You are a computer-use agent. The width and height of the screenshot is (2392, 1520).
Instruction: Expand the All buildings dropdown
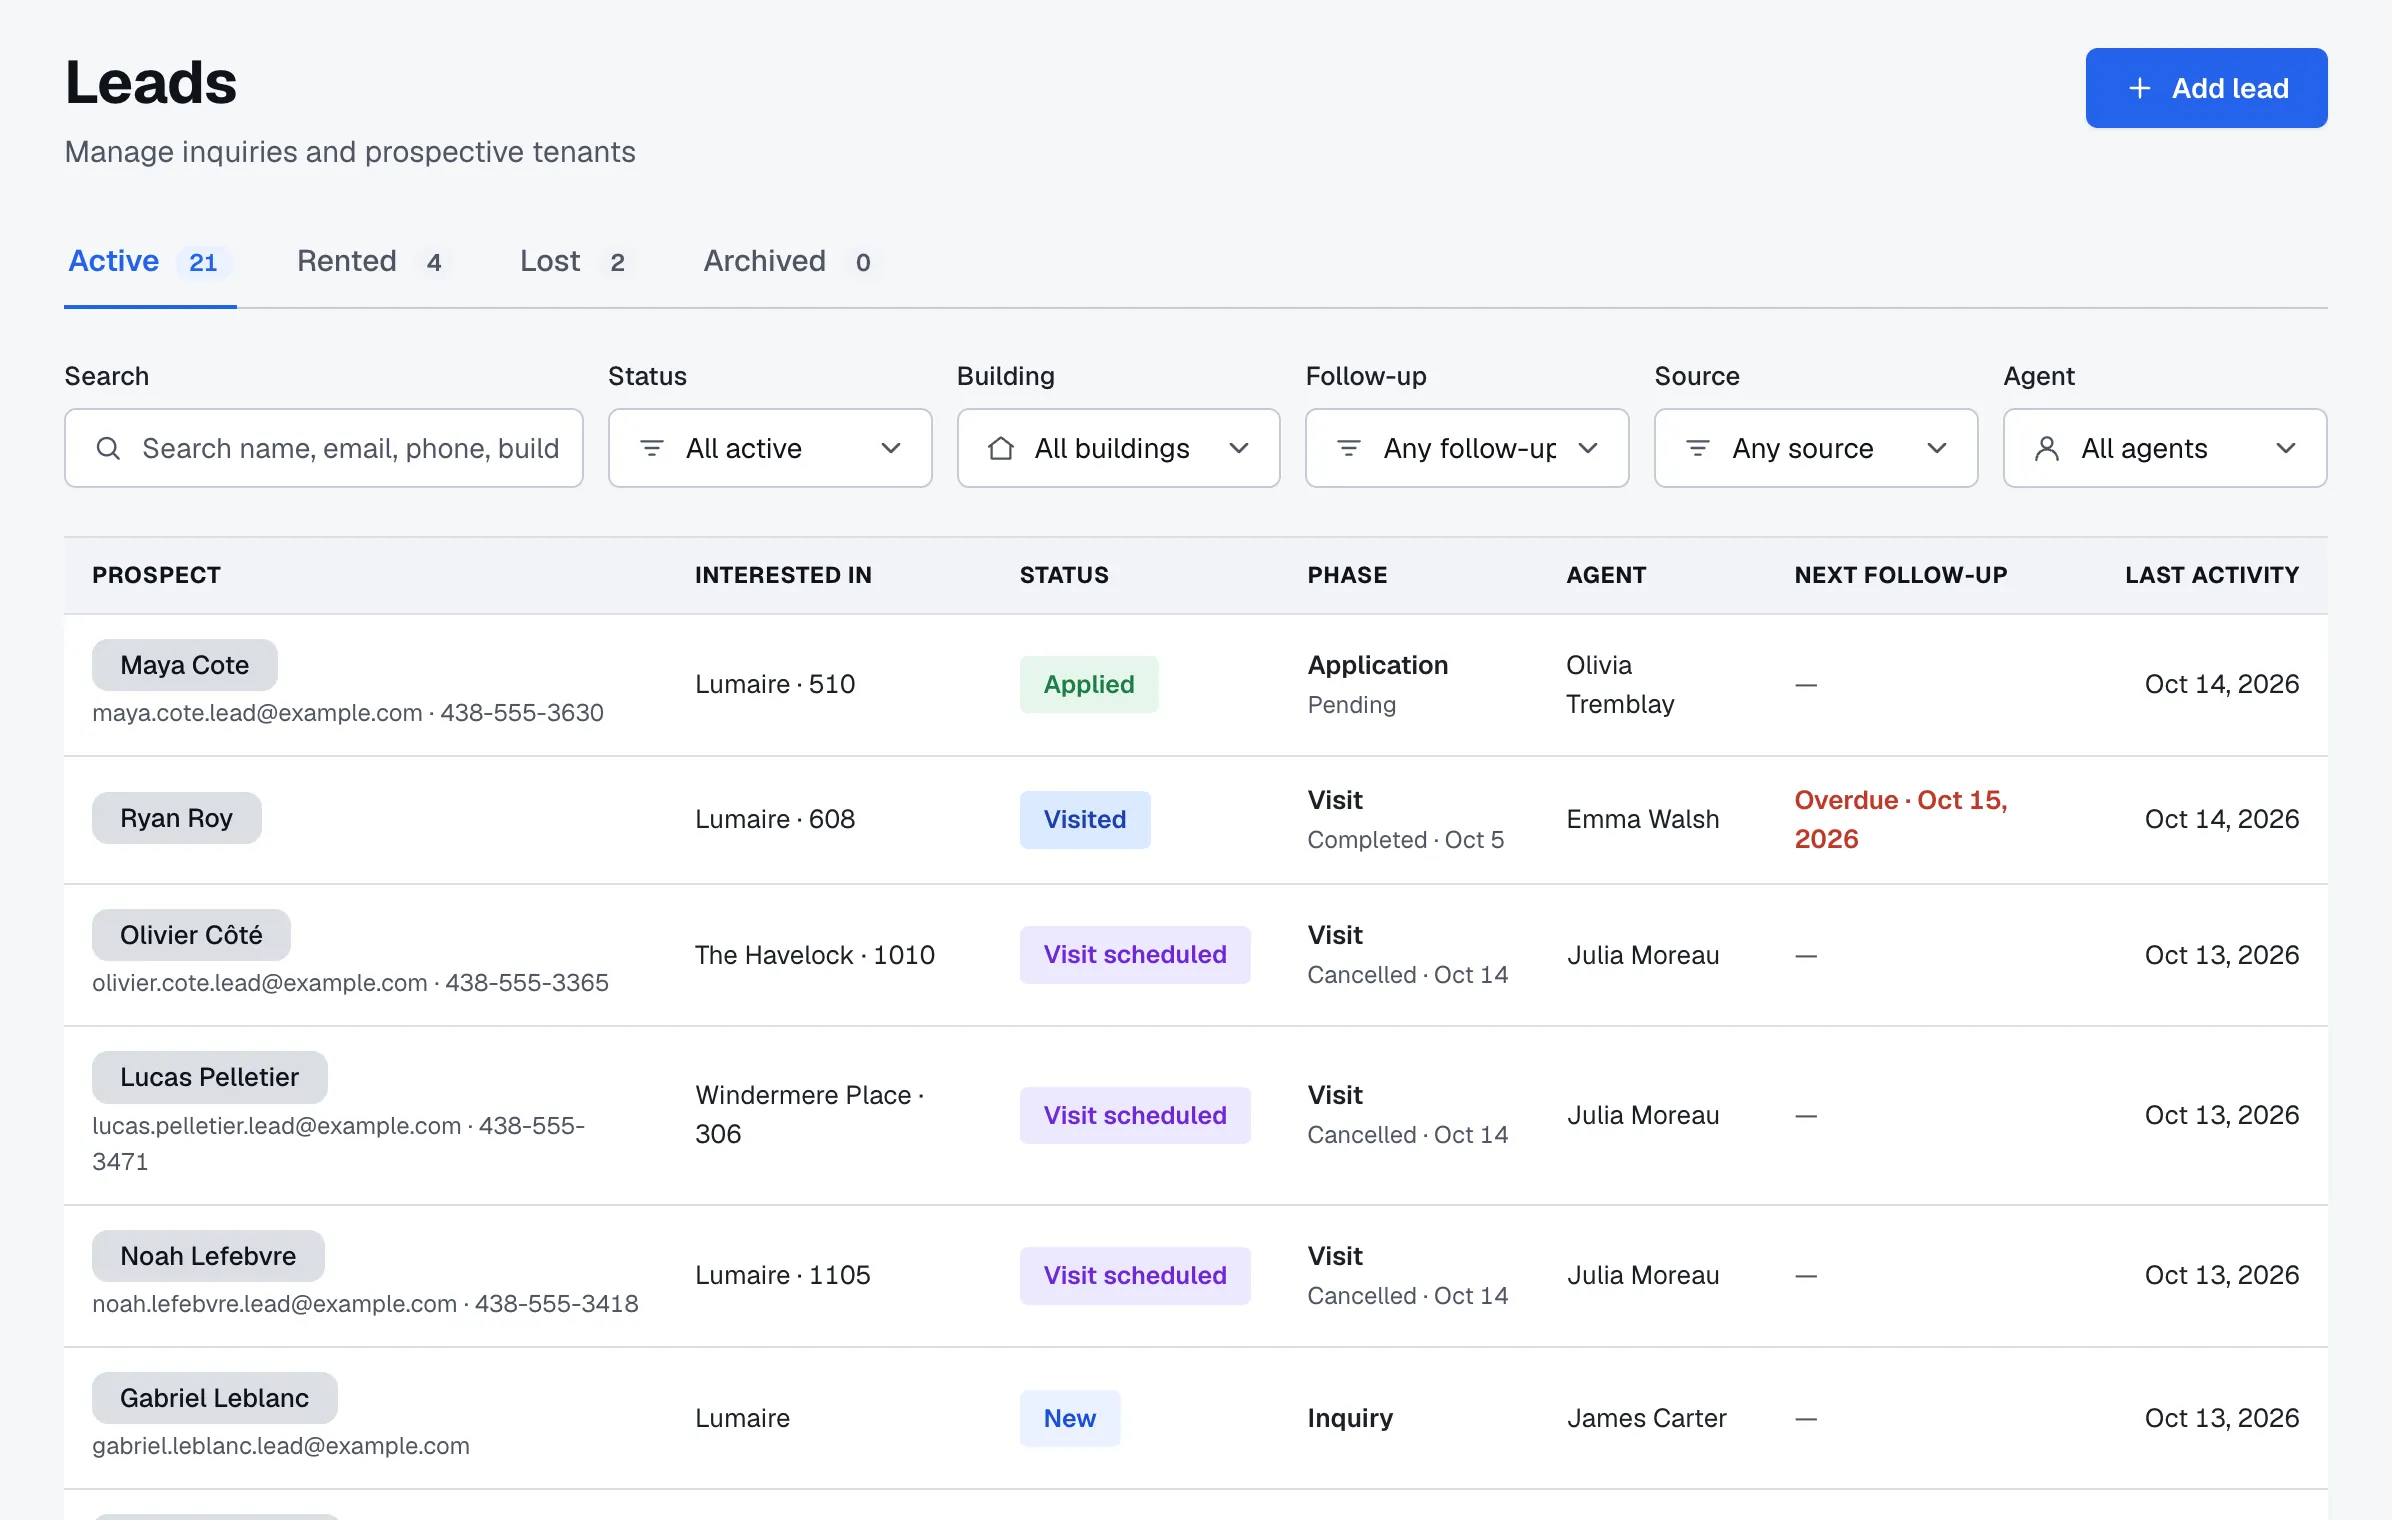1118,448
